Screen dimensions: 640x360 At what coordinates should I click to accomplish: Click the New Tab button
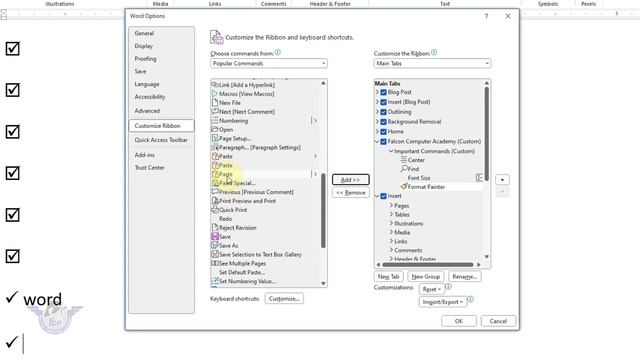pos(389,277)
